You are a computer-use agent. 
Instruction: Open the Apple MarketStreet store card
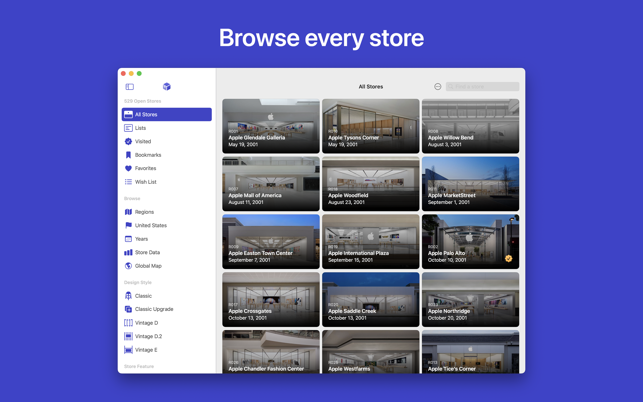coord(470,184)
